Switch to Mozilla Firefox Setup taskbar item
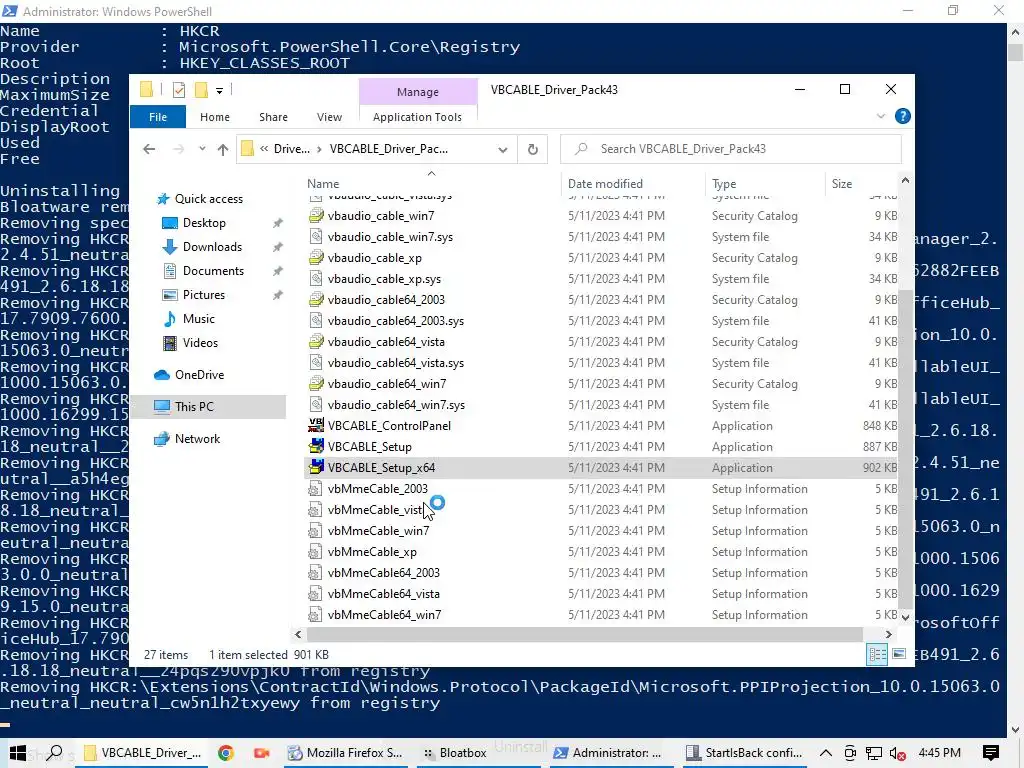Viewport: 1024px width, 768px height. [345, 753]
